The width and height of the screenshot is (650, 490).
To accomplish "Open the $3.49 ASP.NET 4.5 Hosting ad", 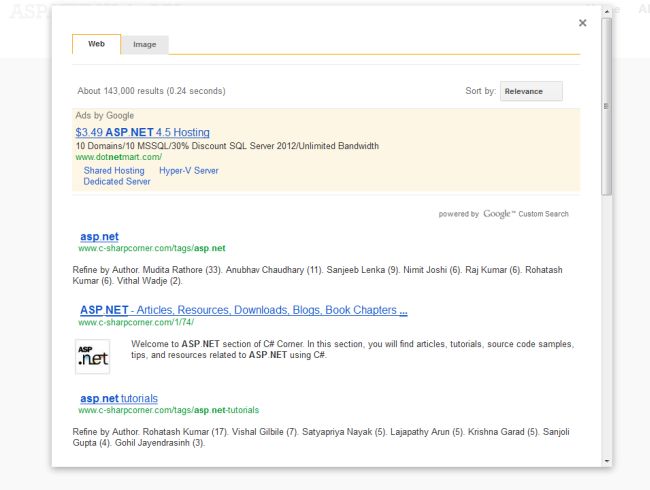I will point(143,132).
